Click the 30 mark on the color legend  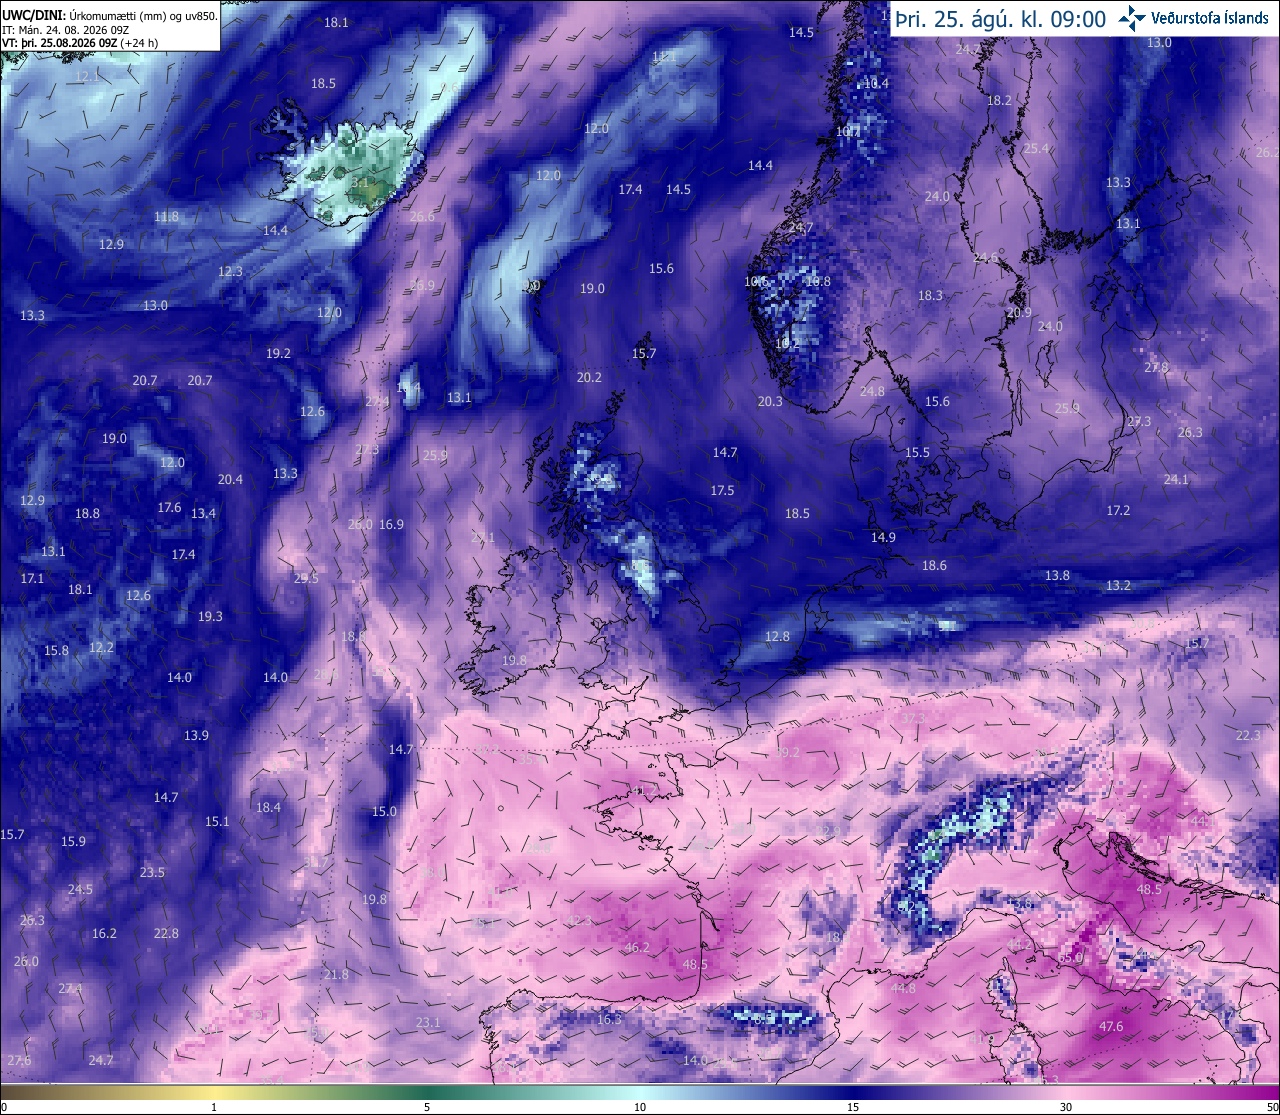(1066, 1107)
